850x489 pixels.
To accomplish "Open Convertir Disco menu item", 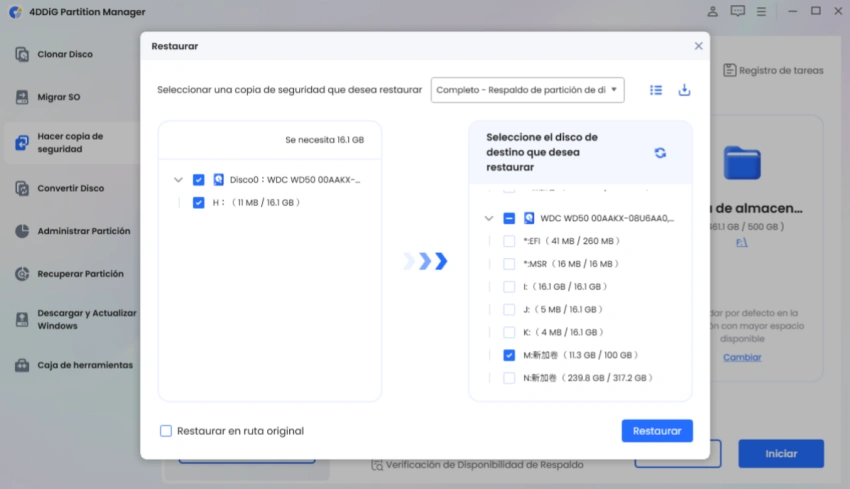I will pyautogui.click(x=70, y=188).
